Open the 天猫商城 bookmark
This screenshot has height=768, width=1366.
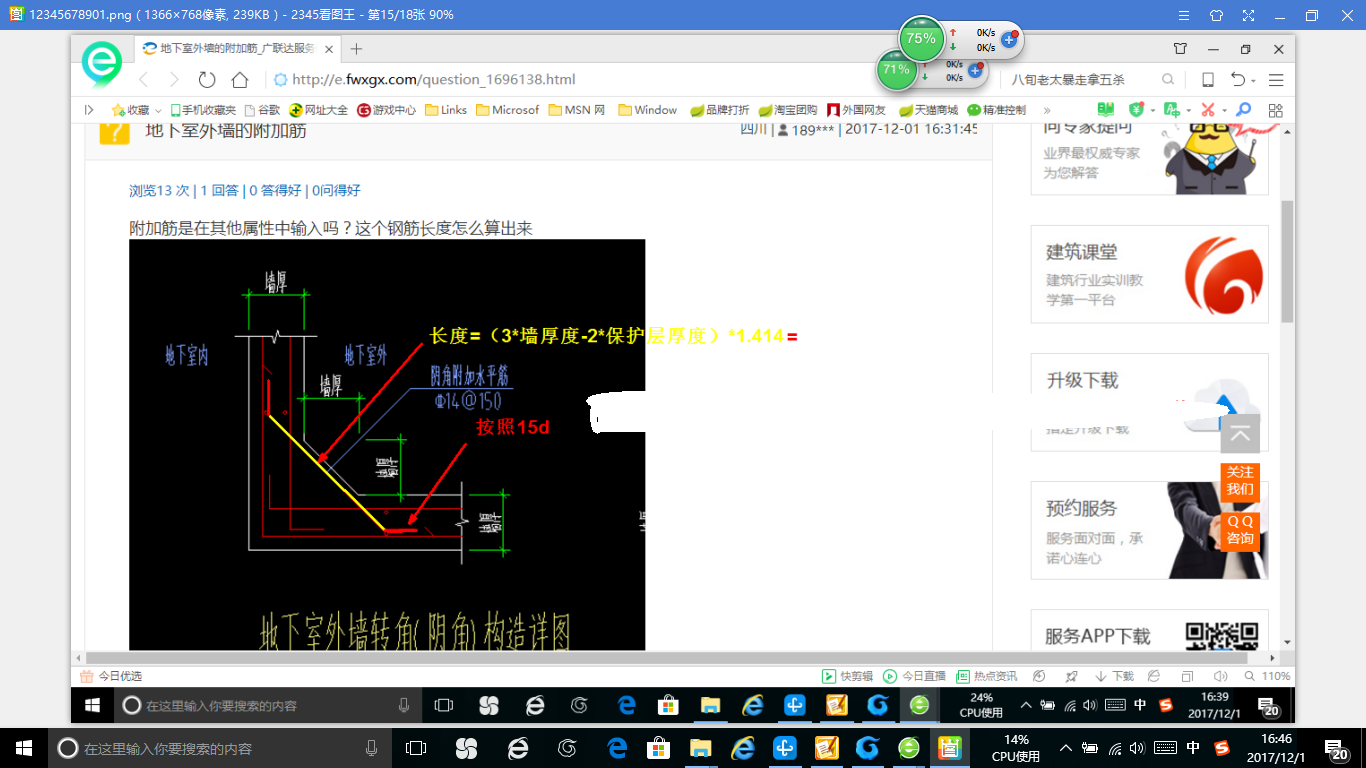928,110
